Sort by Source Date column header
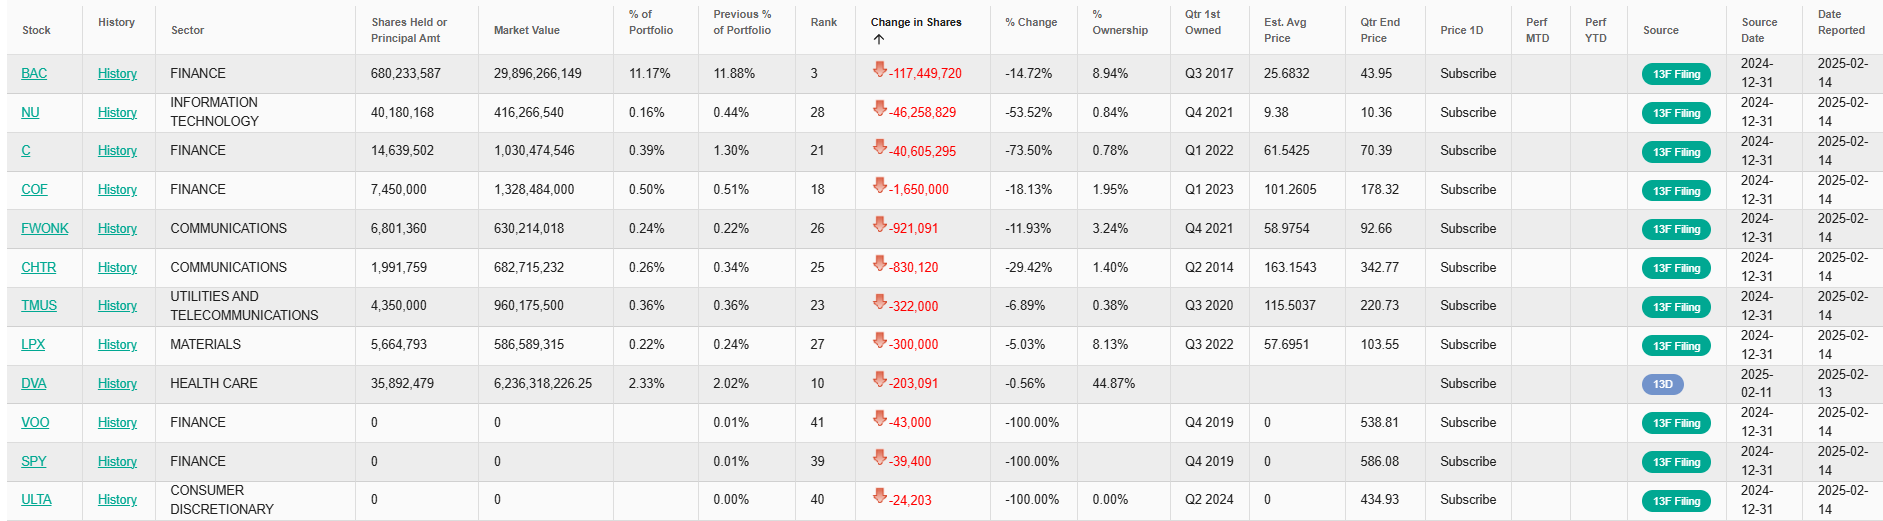The width and height of the screenshot is (1883, 521). click(x=1759, y=30)
